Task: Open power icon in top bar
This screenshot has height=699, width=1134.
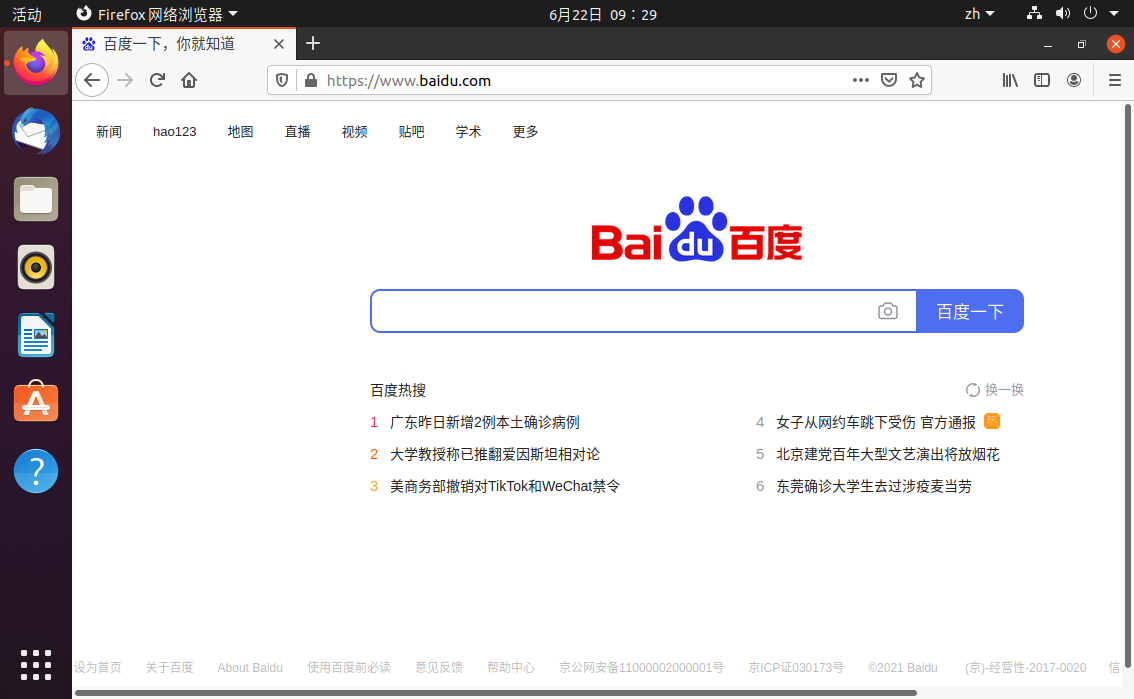Action: coord(1090,14)
